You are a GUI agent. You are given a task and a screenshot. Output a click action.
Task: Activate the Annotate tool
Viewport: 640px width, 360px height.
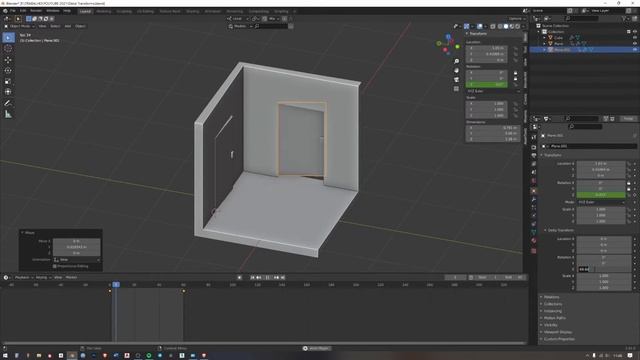(8, 103)
